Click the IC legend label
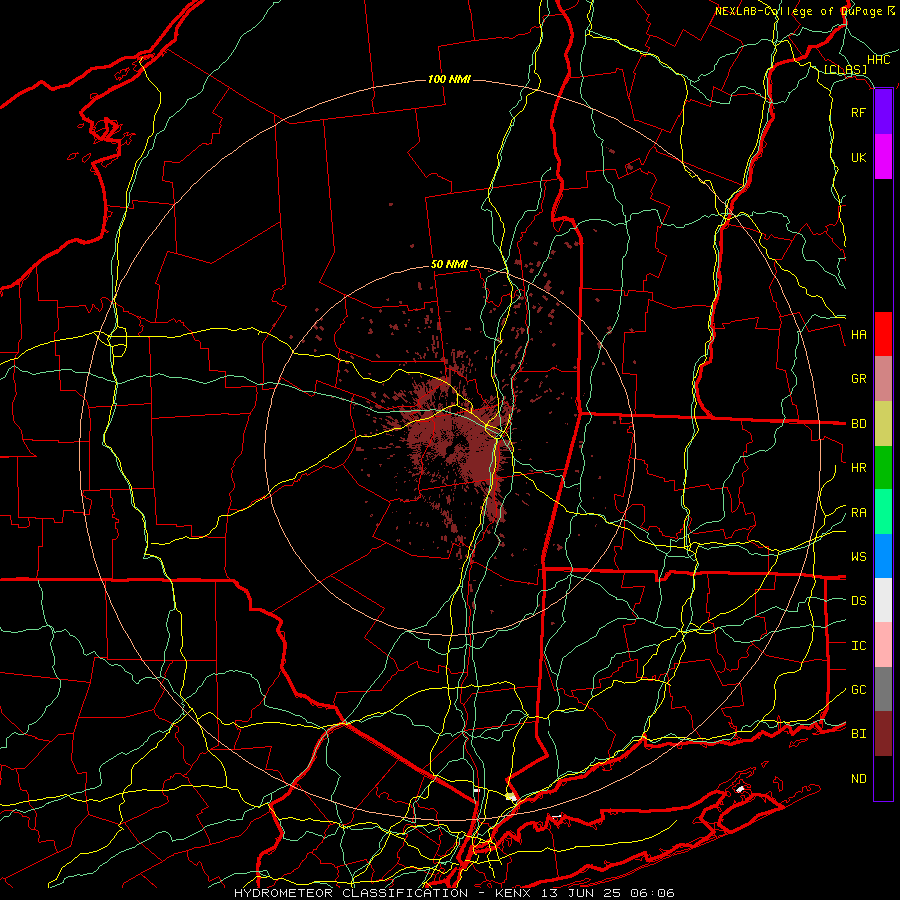The height and width of the screenshot is (900, 900). click(859, 646)
